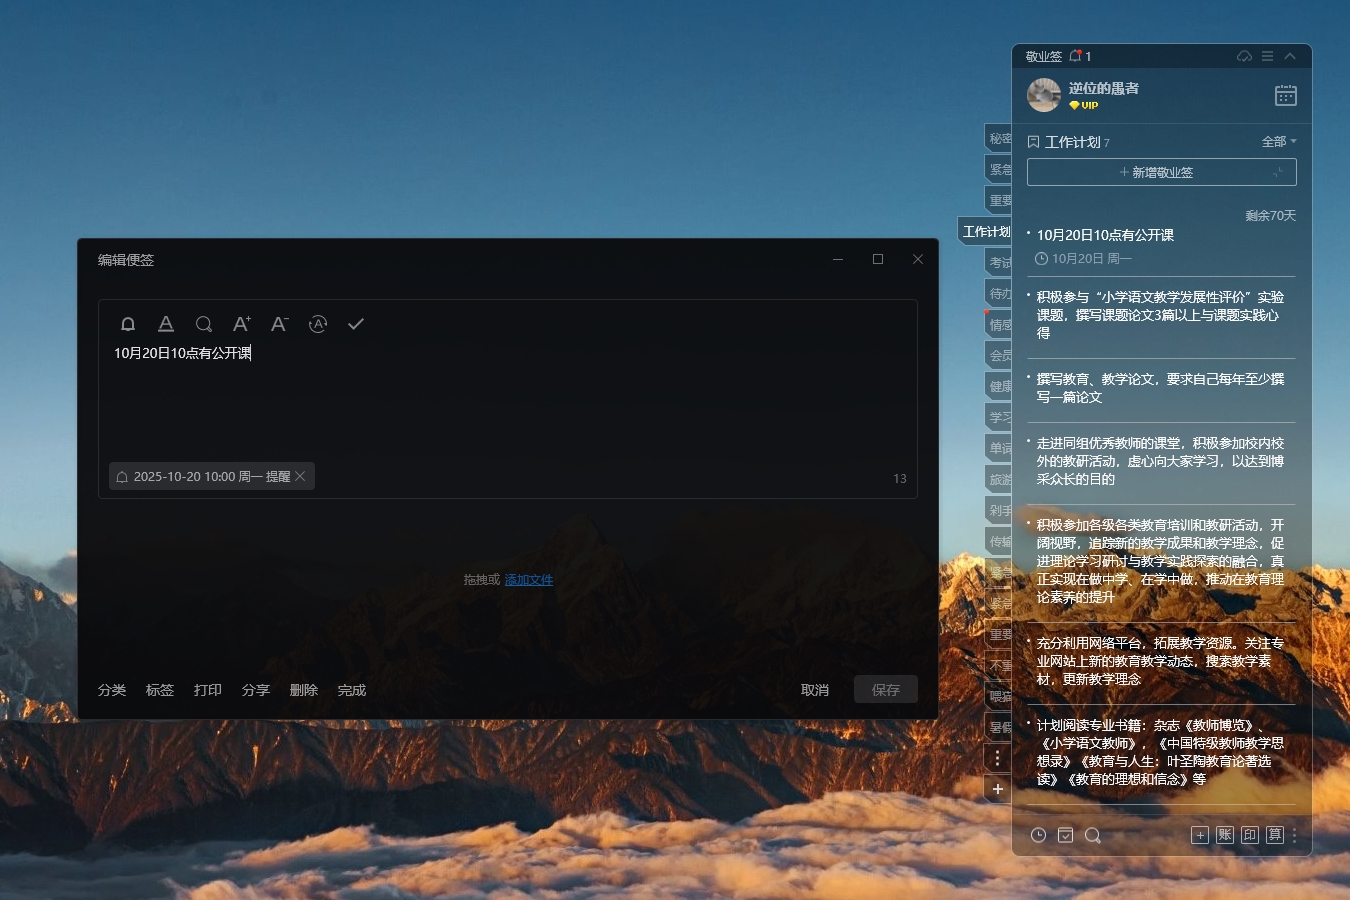Click the boxed plus icon at panel bottom
Viewport: 1350px width, 900px height.
click(1200, 835)
